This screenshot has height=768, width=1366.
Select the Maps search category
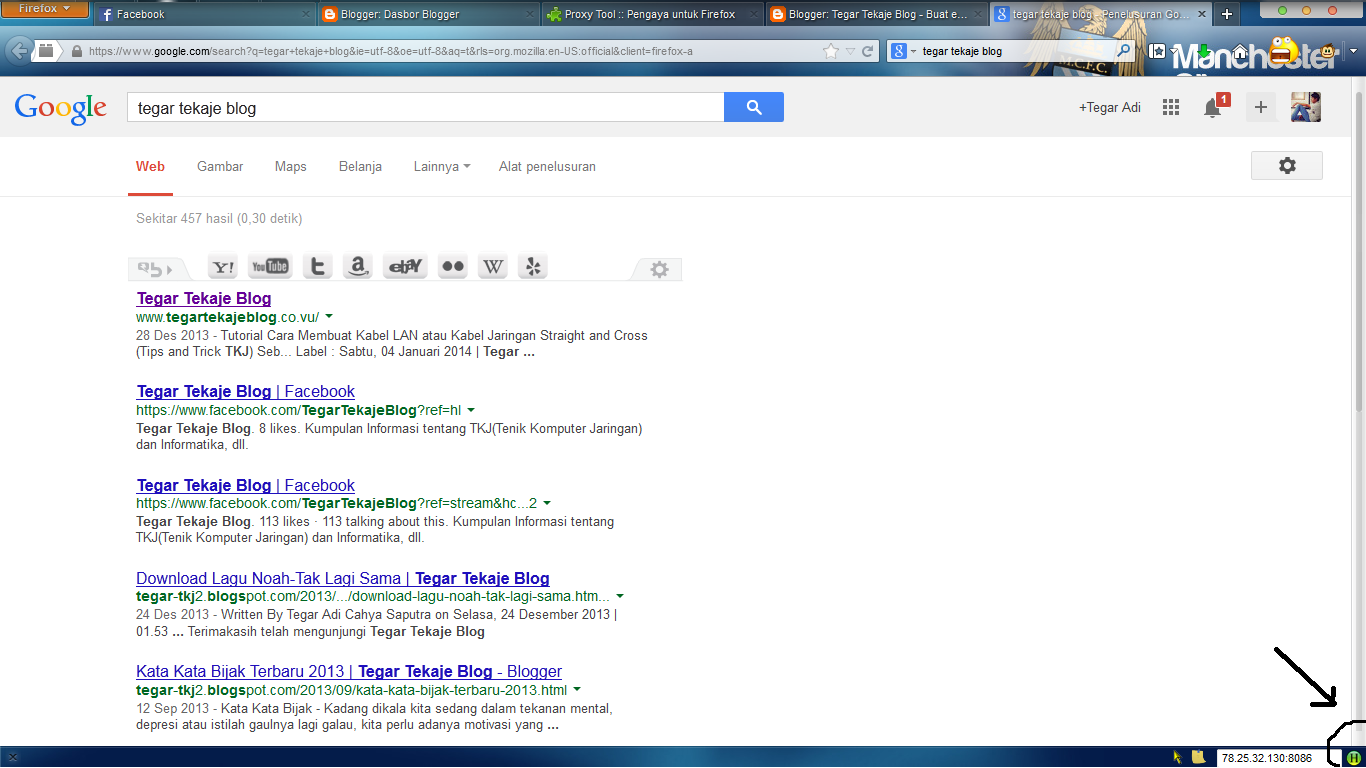[x=291, y=166]
